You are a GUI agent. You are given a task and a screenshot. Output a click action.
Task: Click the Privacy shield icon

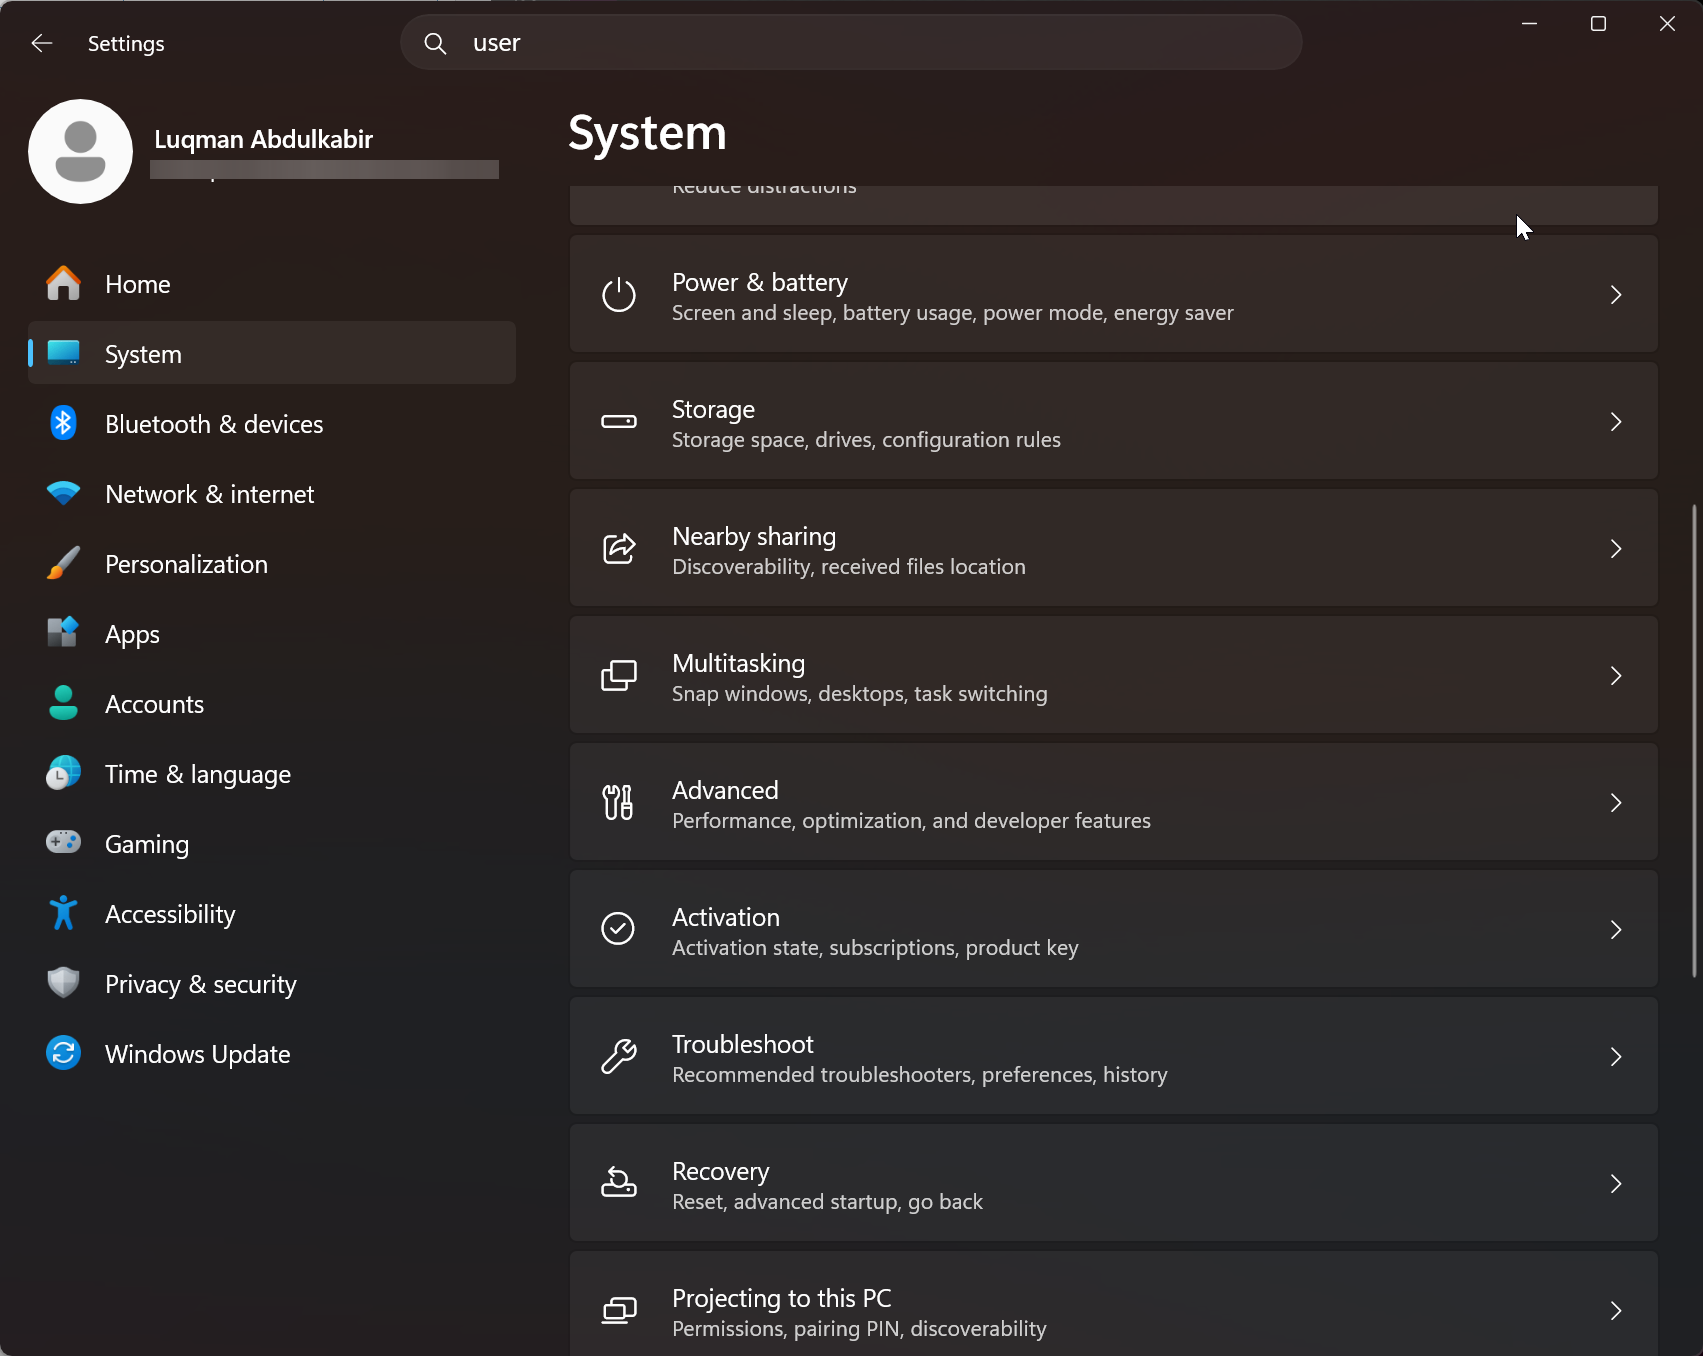click(63, 983)
